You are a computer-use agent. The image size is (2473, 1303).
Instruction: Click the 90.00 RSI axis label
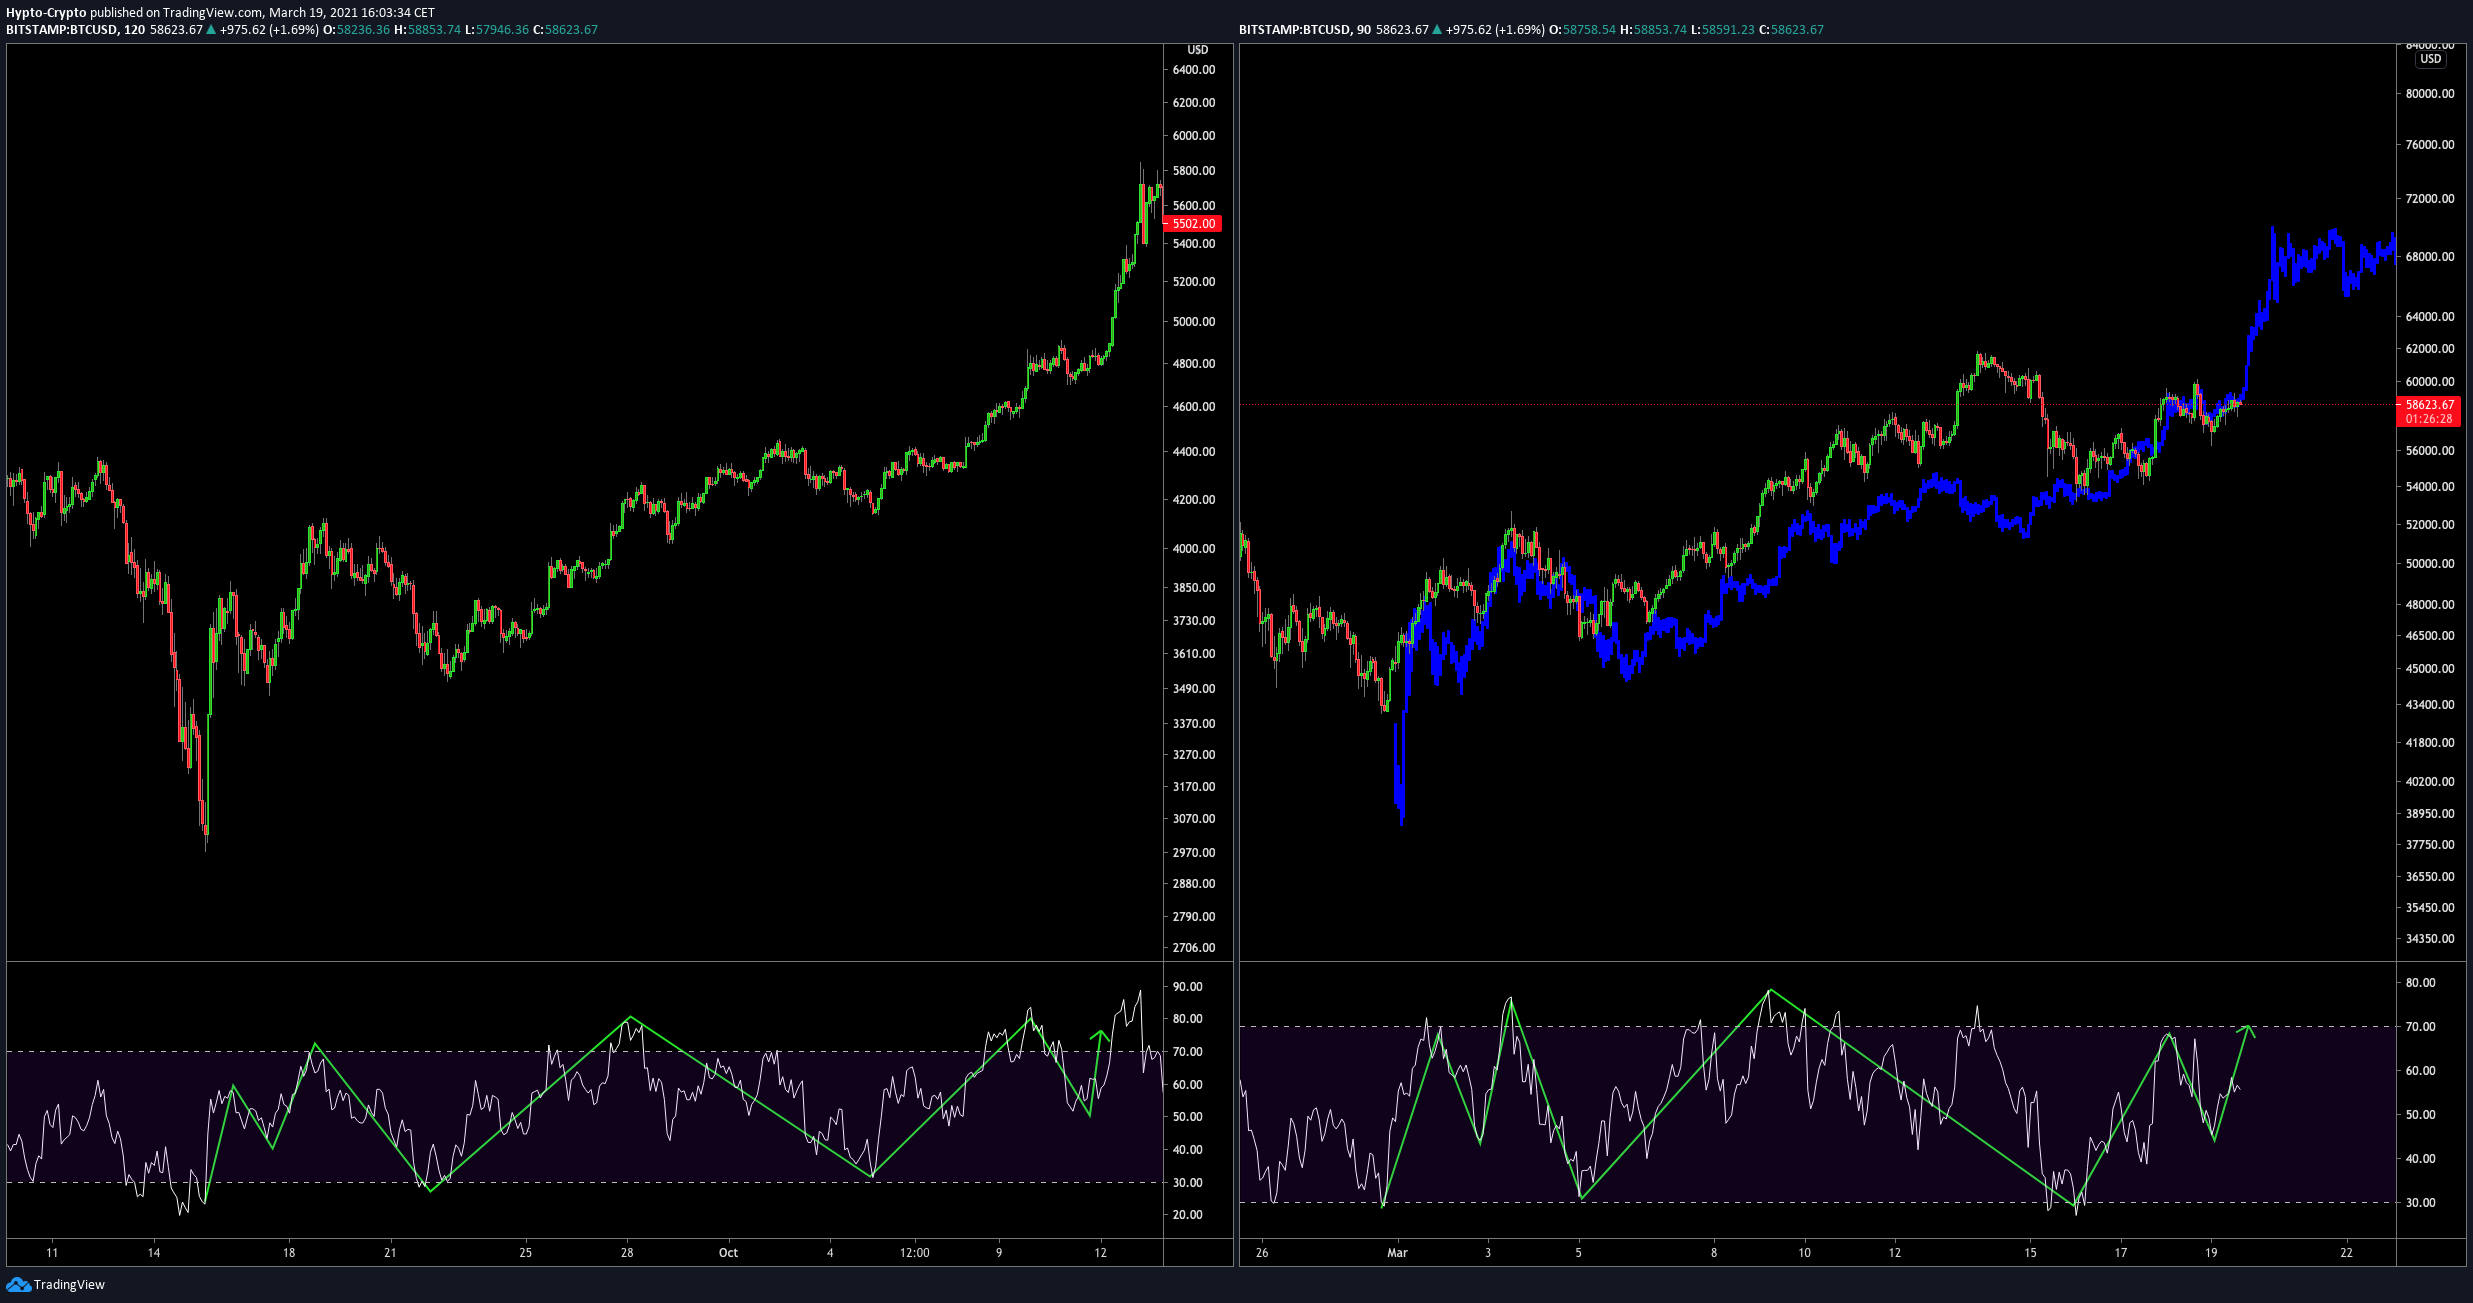(1188, 987)
